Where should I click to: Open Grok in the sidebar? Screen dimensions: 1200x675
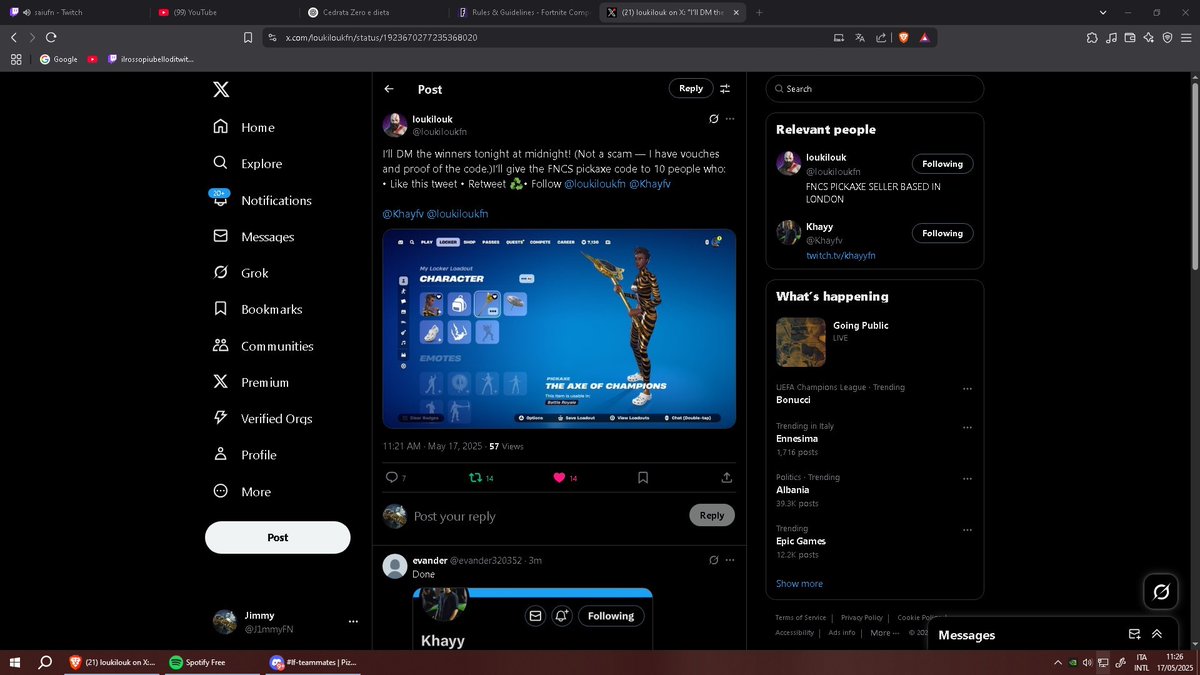coord(240,273)
